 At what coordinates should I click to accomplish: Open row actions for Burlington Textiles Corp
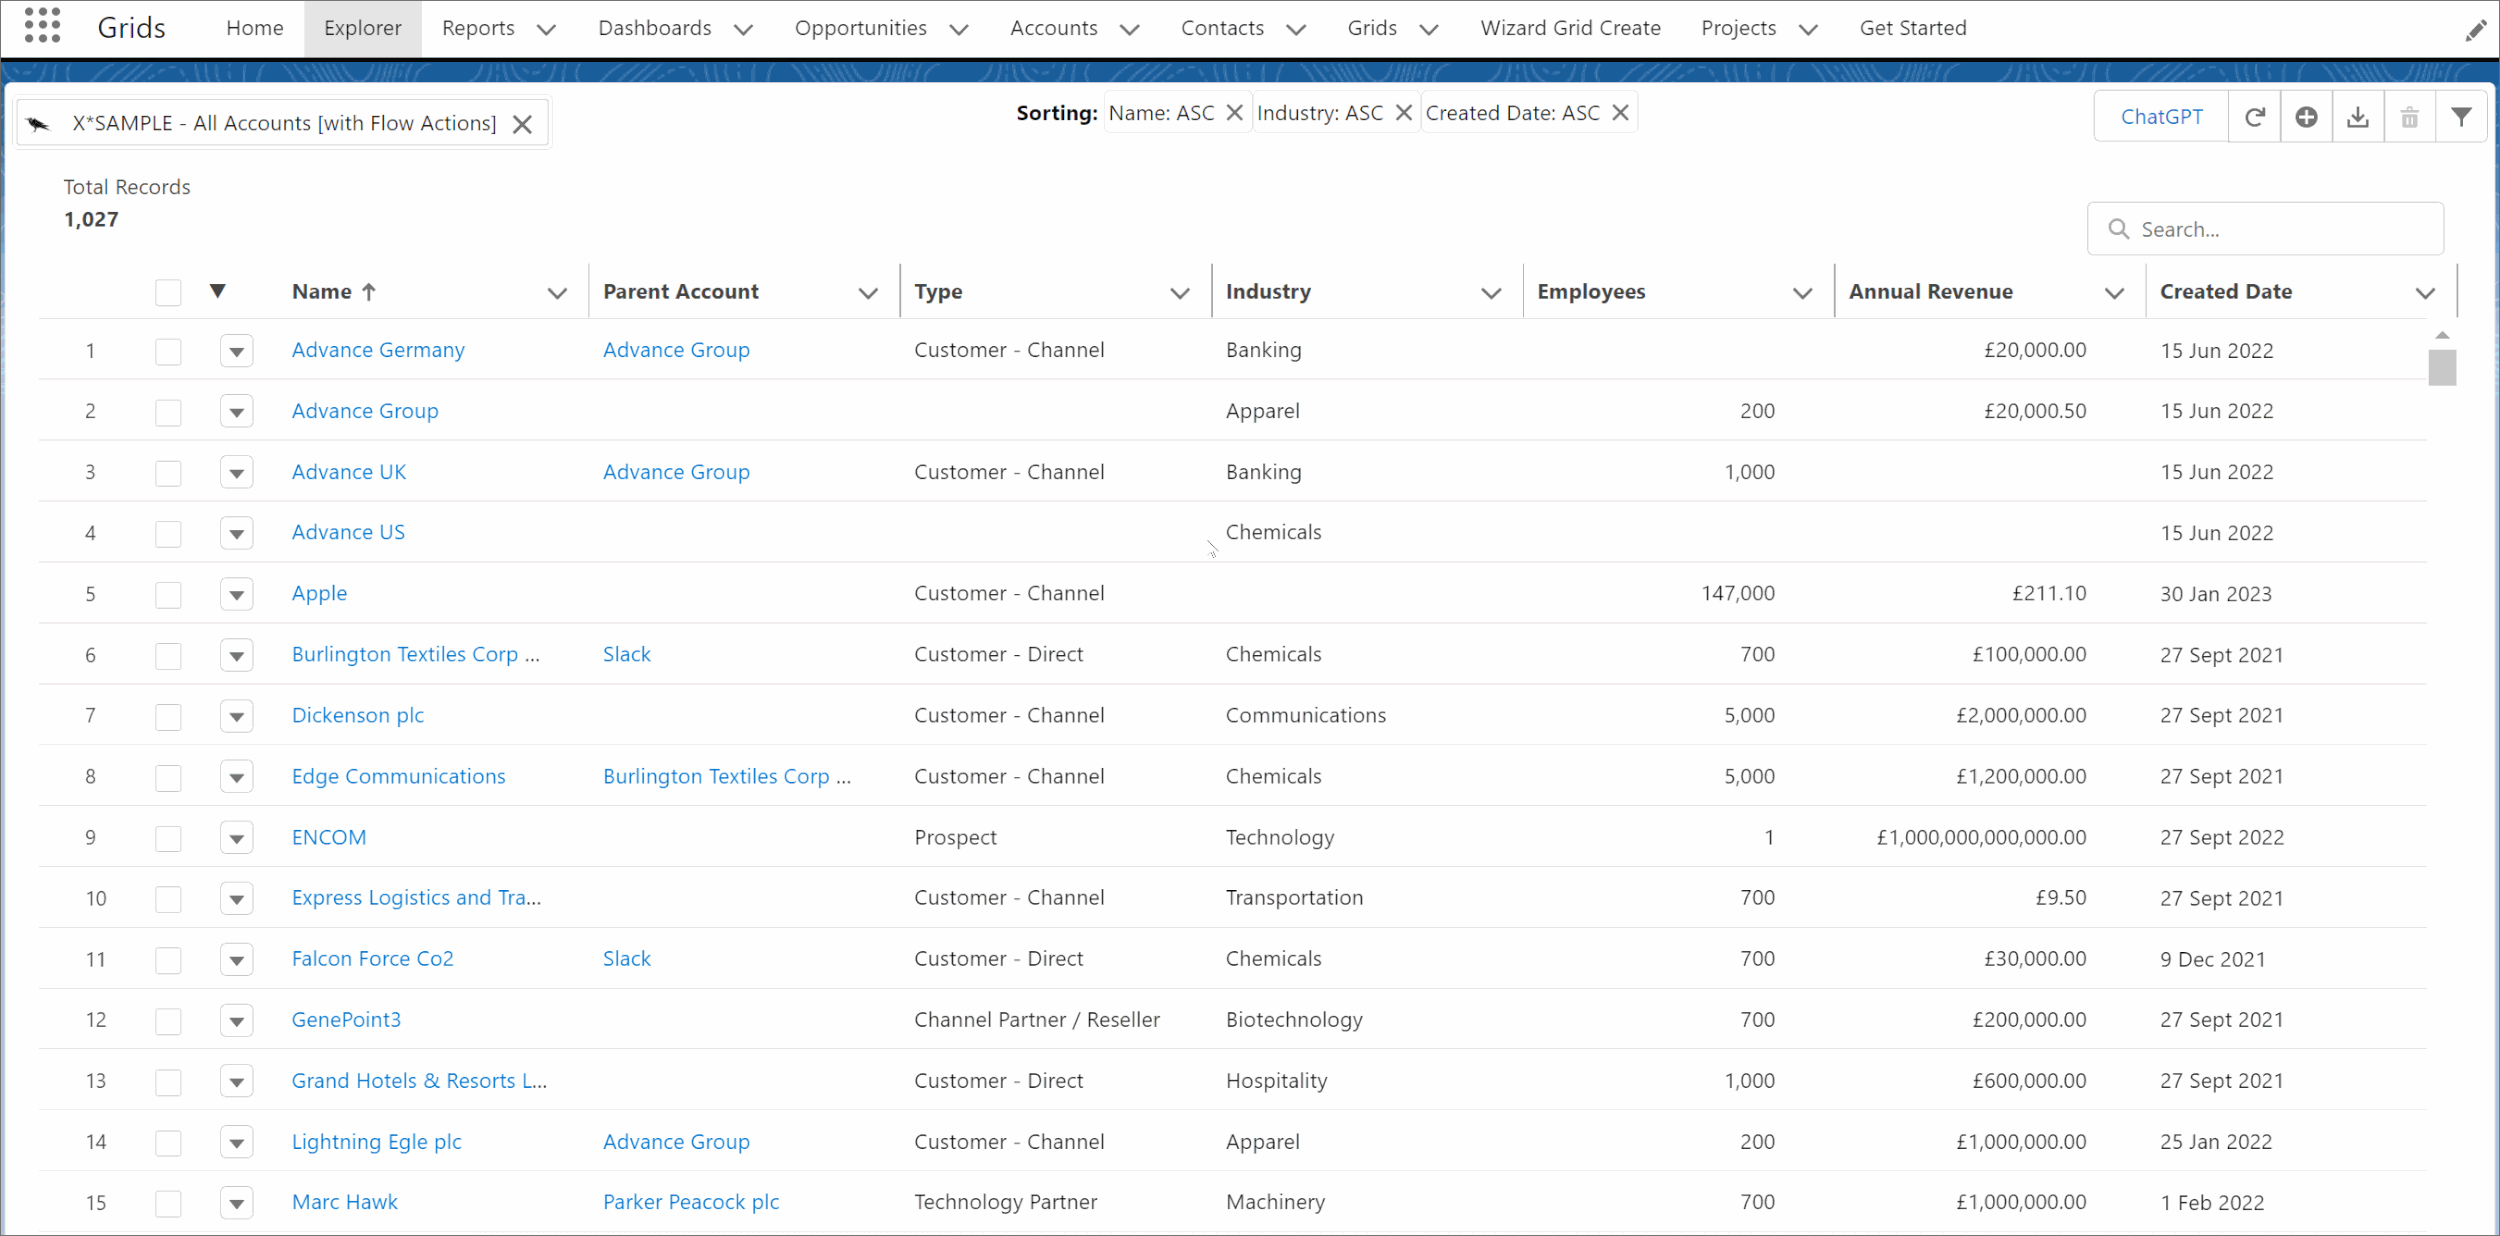tap(236, 655)
